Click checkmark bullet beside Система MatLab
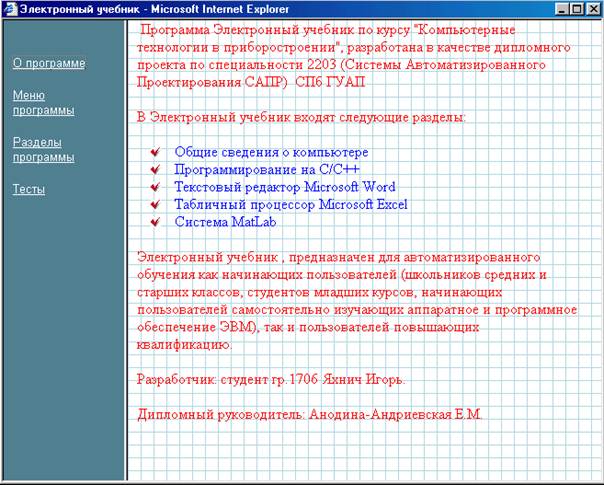604x485 pixels. point(155,222)
